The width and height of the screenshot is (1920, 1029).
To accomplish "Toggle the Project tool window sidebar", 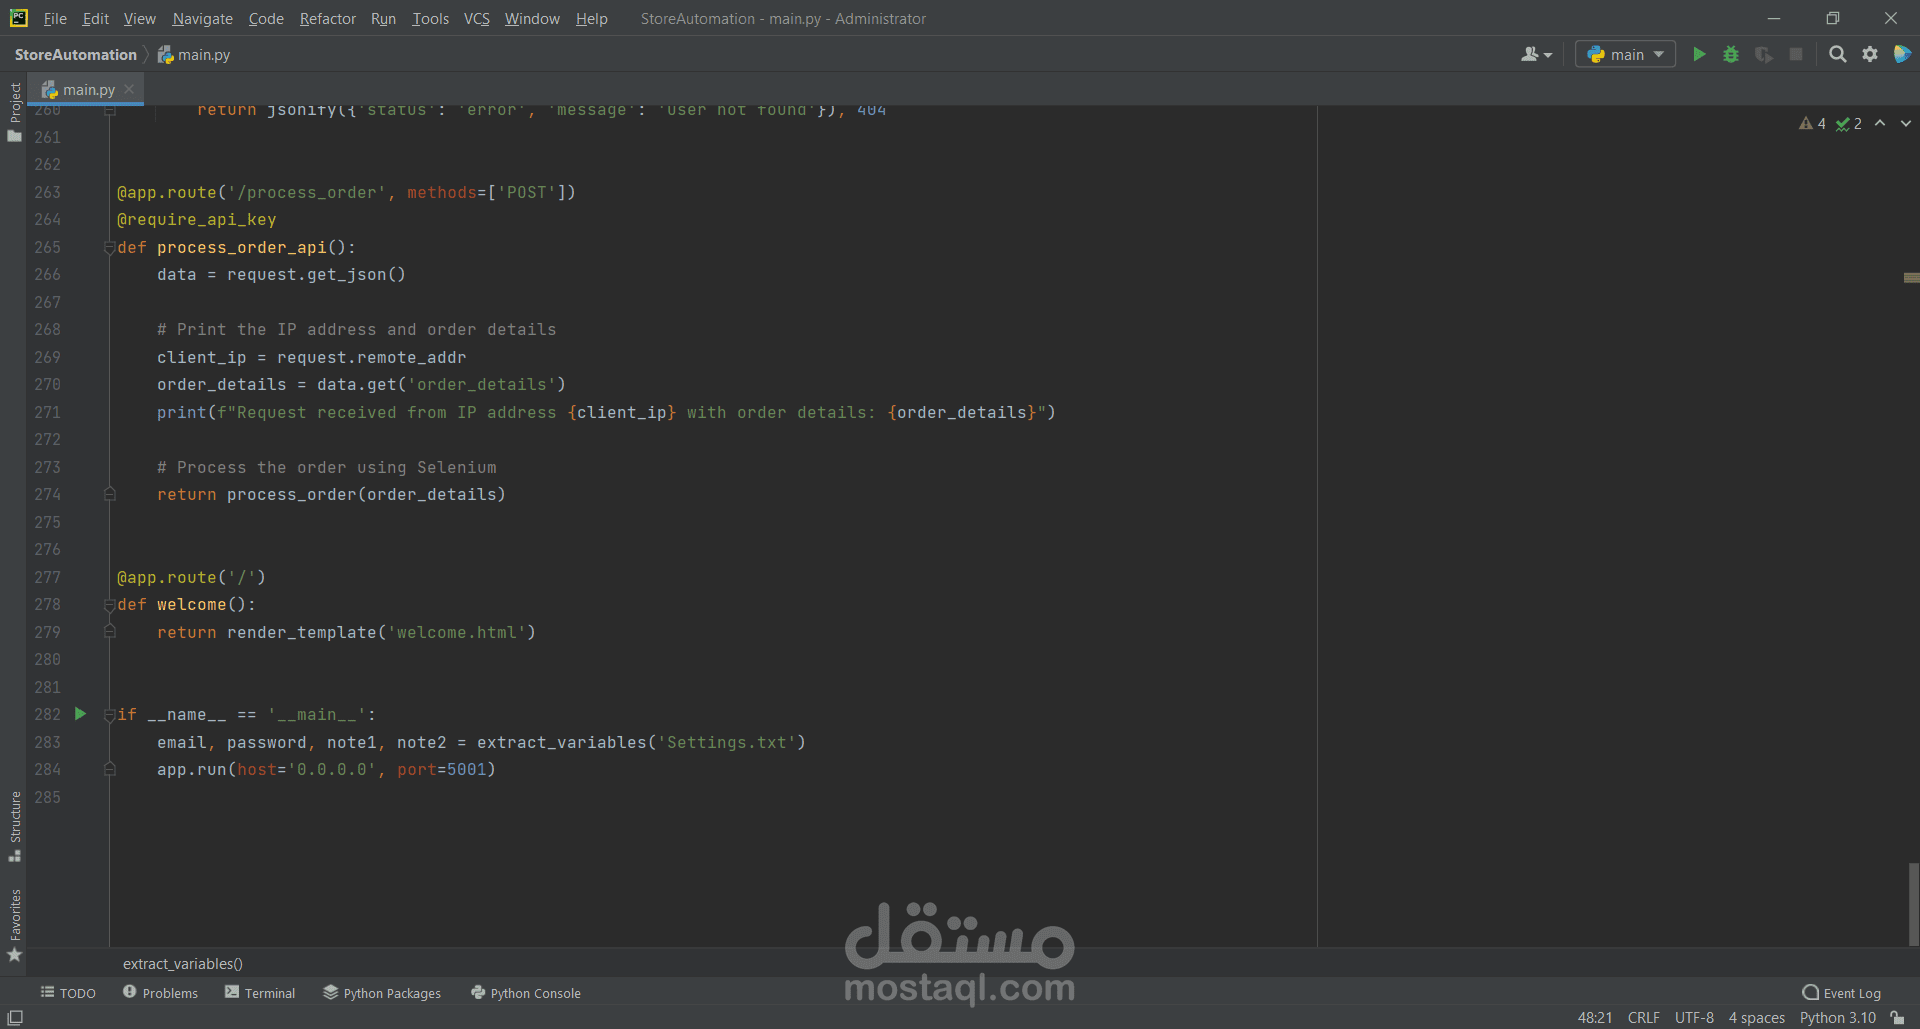I will point(14,103).
